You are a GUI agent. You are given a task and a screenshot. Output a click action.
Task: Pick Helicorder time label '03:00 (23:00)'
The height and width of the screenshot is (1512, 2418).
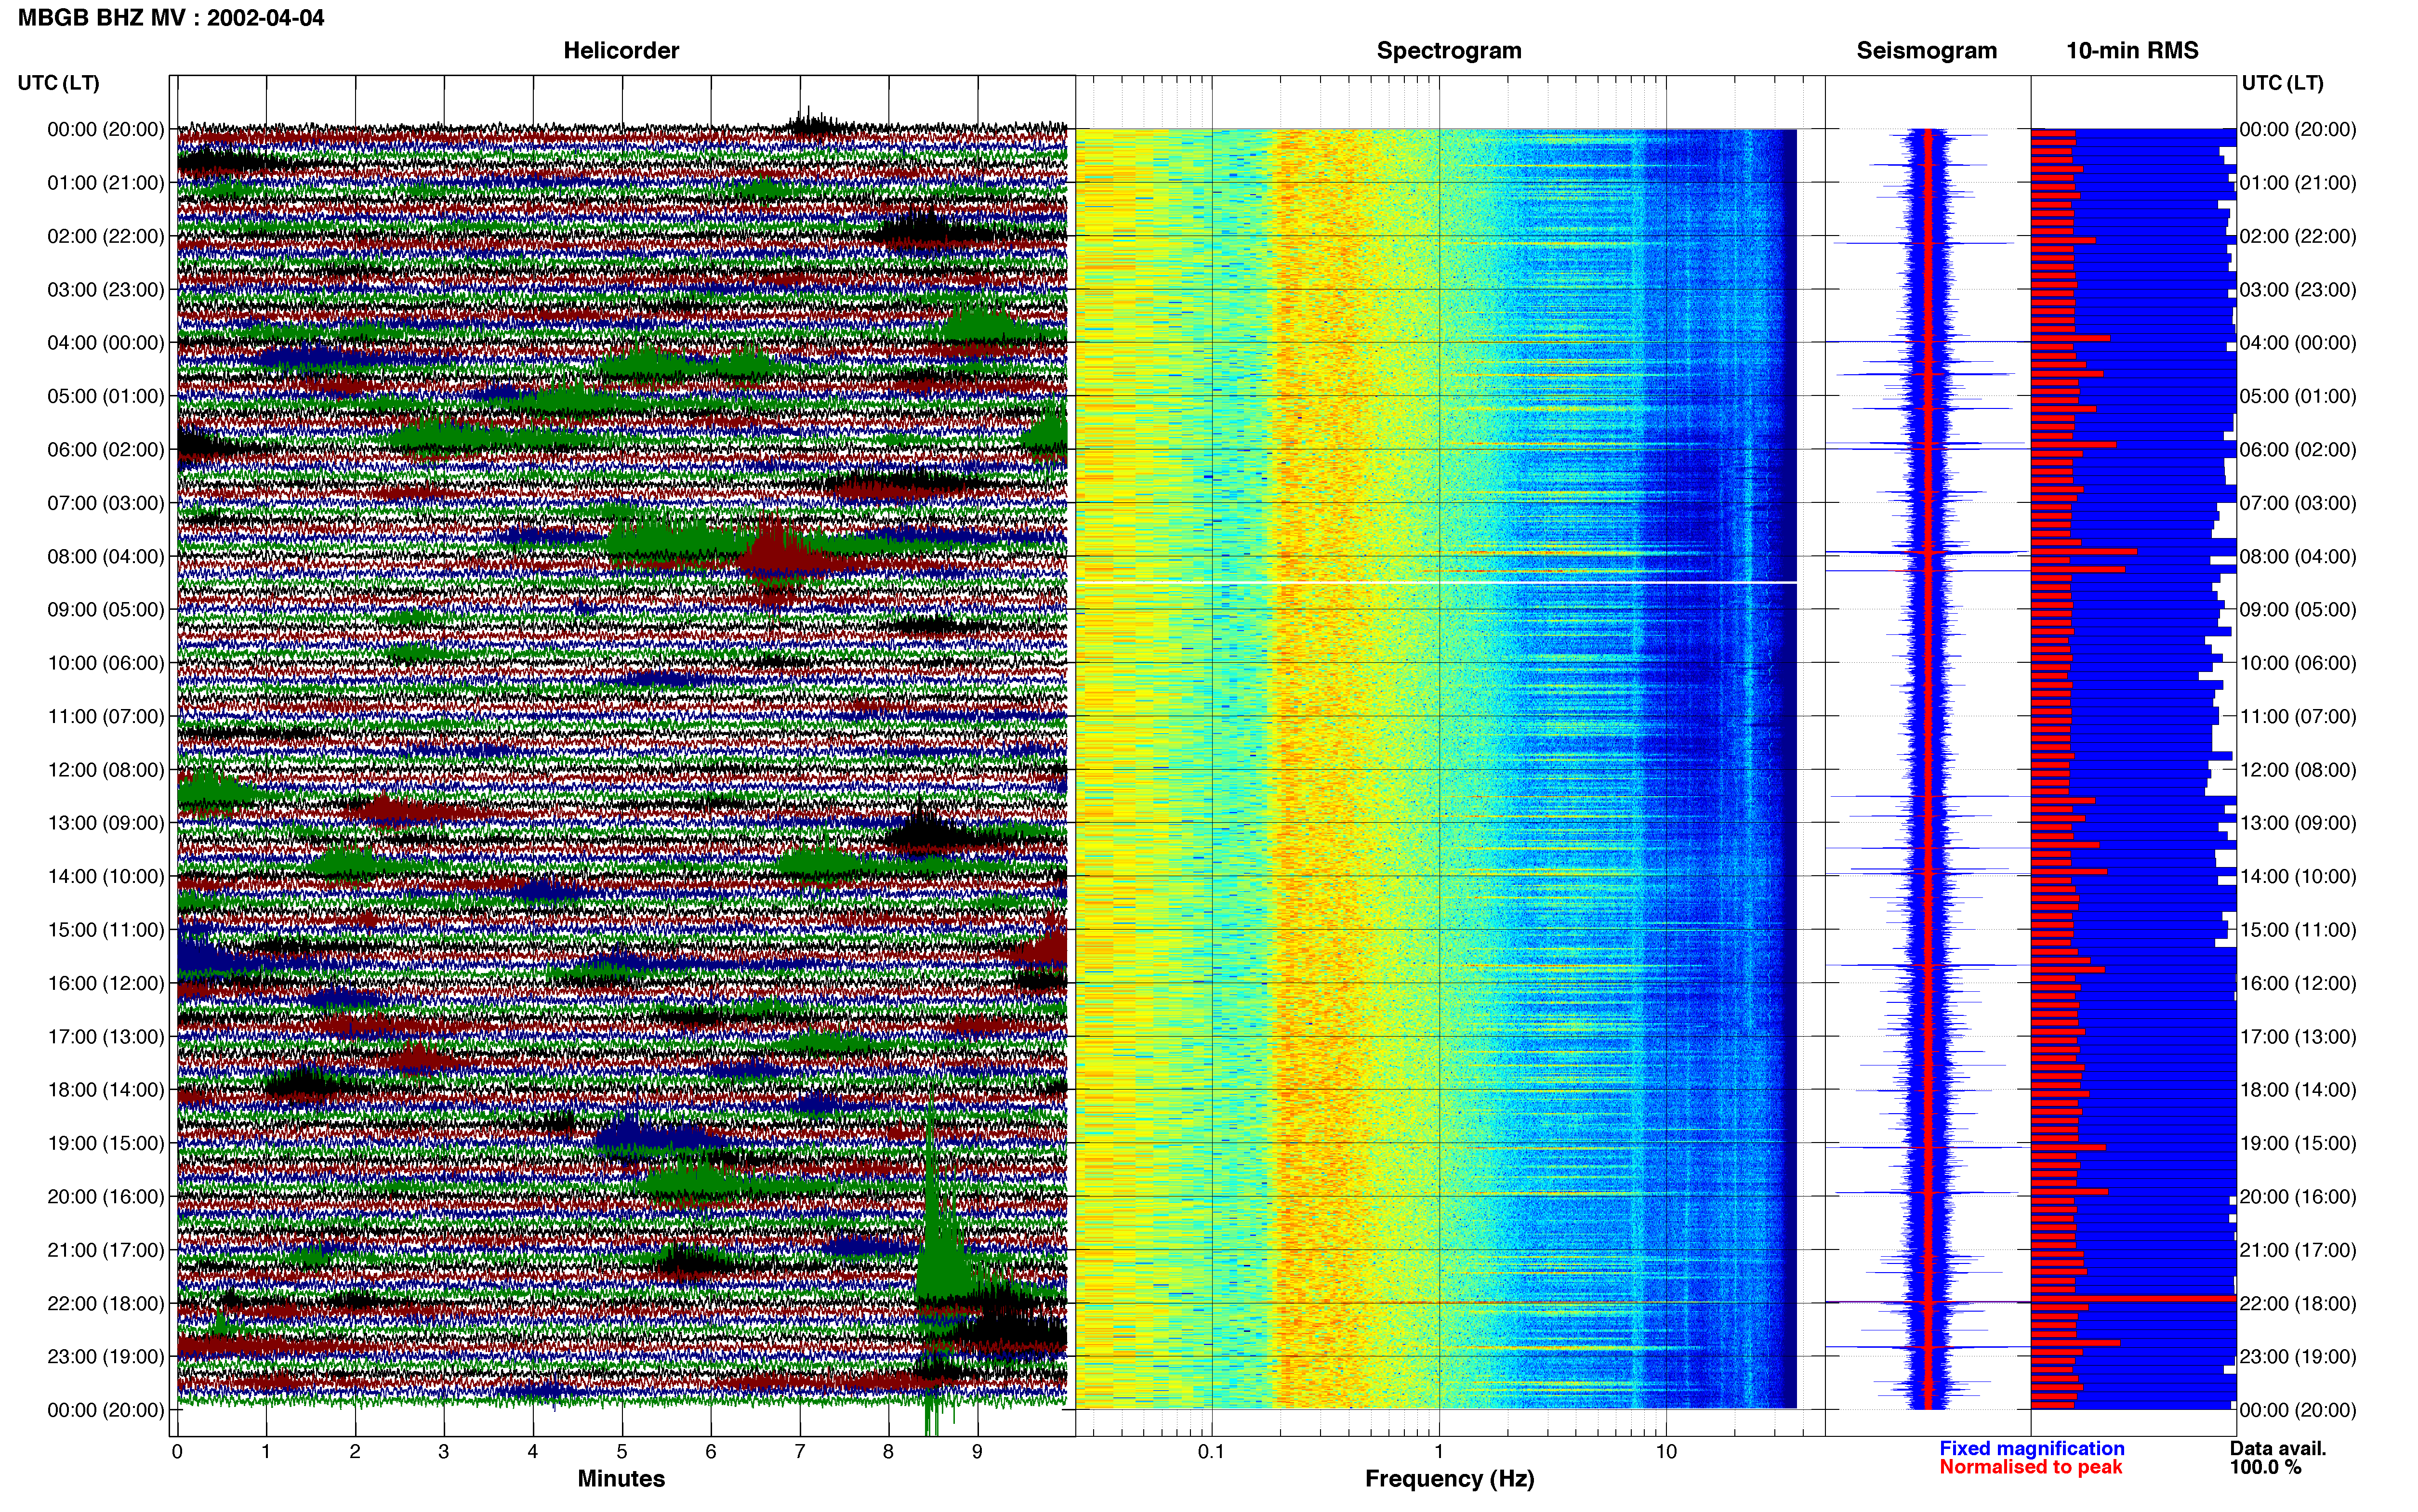(x=106, y=290)
